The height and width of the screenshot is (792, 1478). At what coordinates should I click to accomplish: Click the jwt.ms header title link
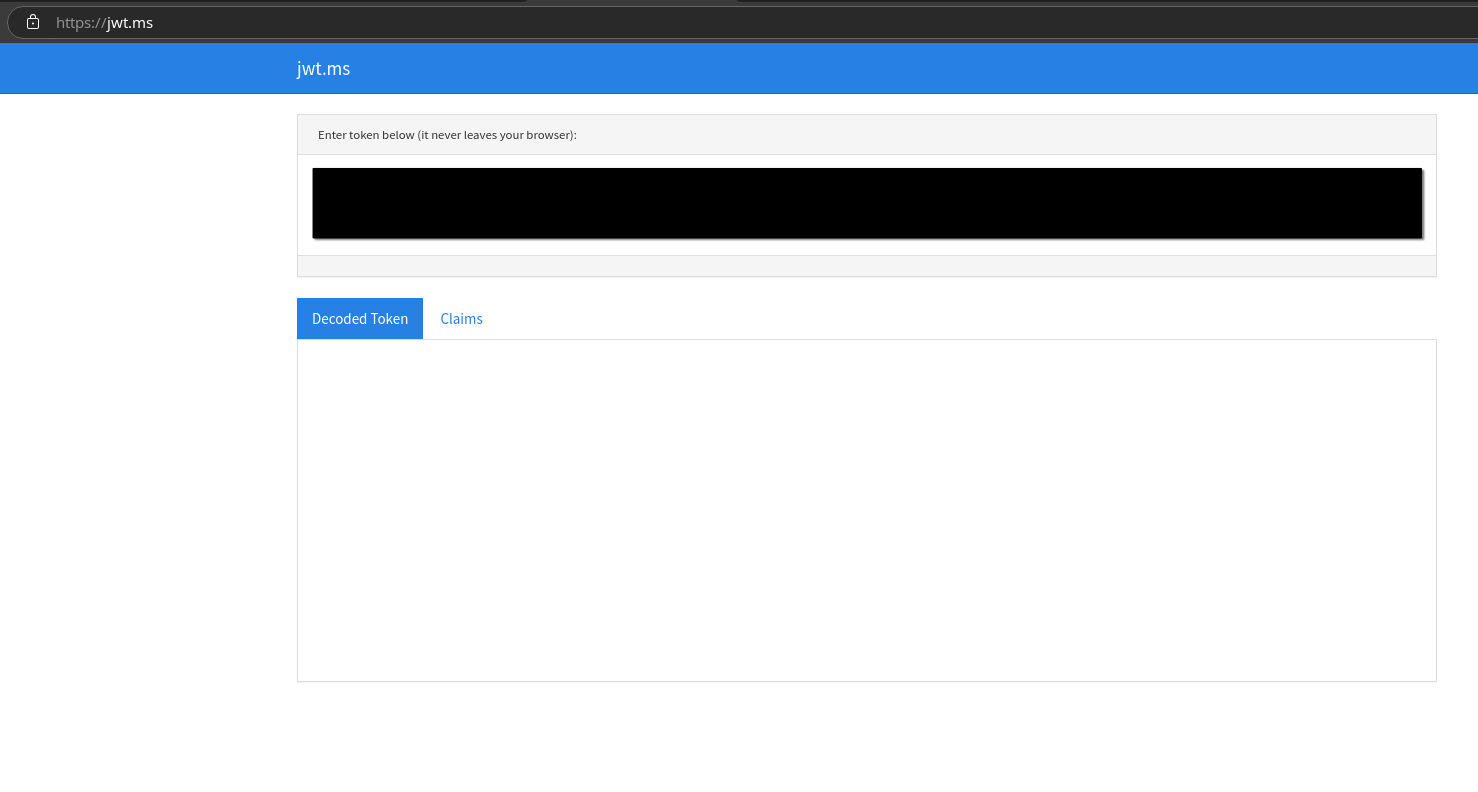point(323,69)
